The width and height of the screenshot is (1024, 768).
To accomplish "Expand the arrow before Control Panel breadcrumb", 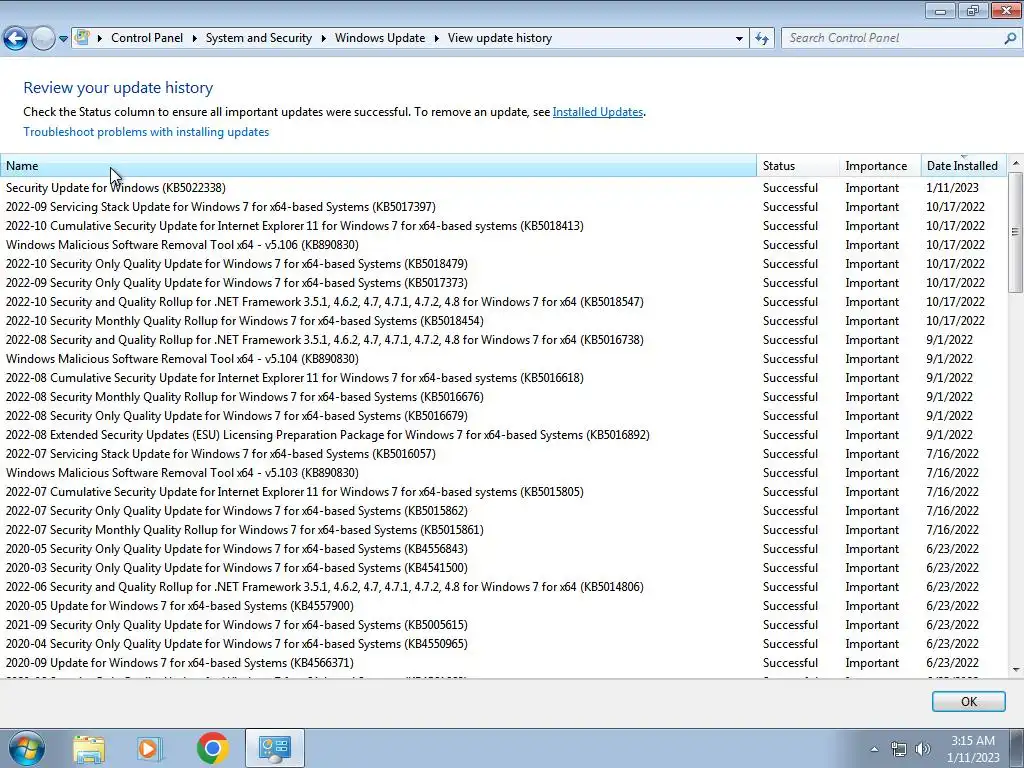I will pyautogui.click(x=100, y=38).
